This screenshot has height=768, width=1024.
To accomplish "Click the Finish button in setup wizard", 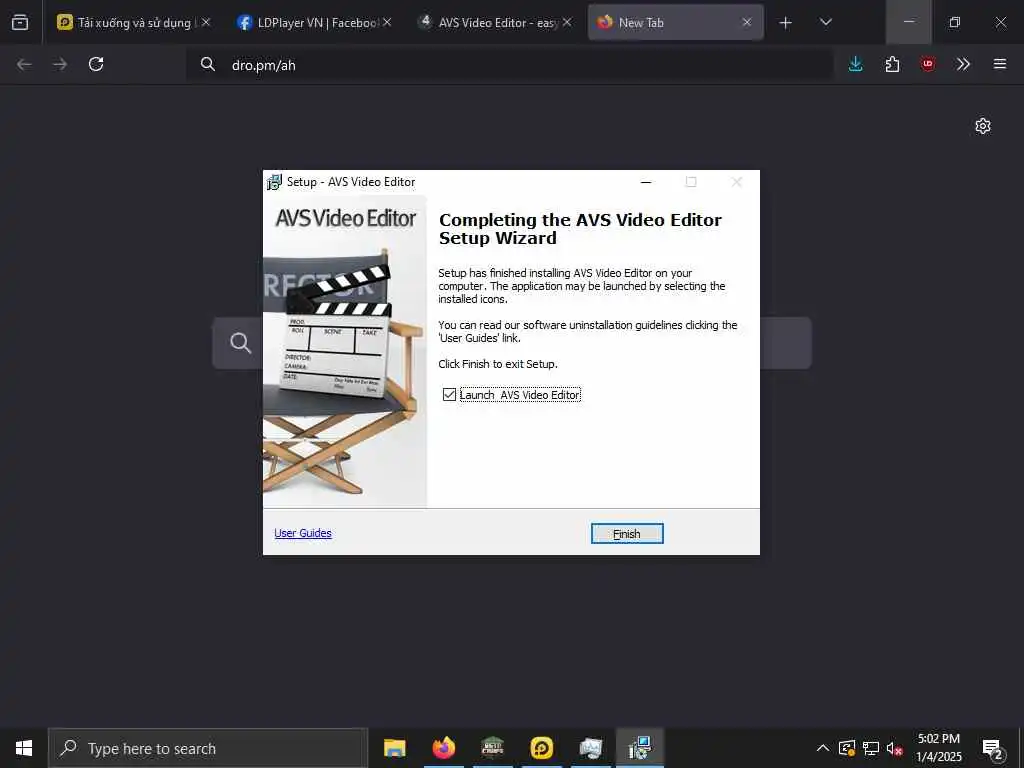I will pyautogui.click(x=627, y=534).
